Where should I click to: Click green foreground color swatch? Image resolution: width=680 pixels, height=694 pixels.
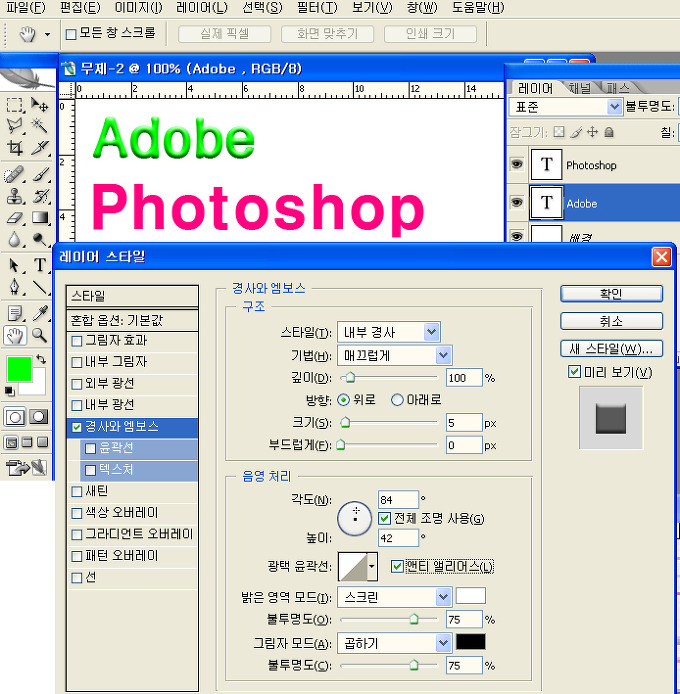19,368
